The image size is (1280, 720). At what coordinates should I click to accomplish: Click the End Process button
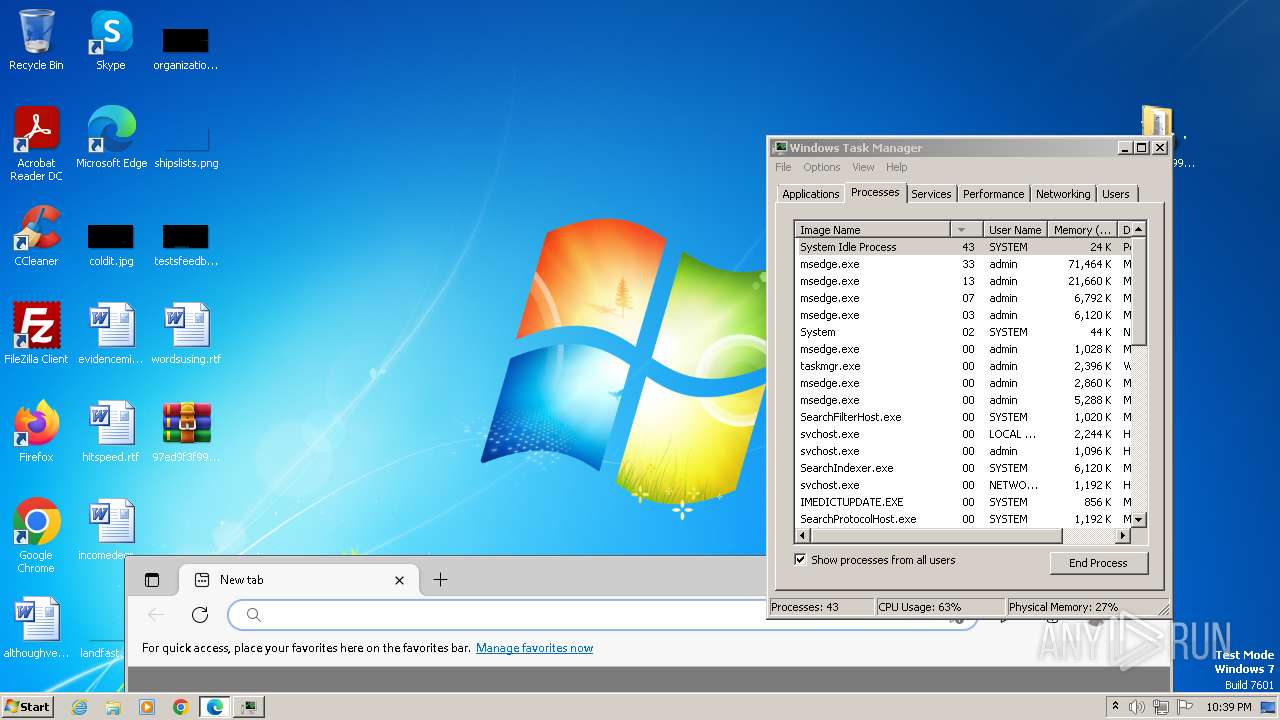click(x=1098, y=563)
